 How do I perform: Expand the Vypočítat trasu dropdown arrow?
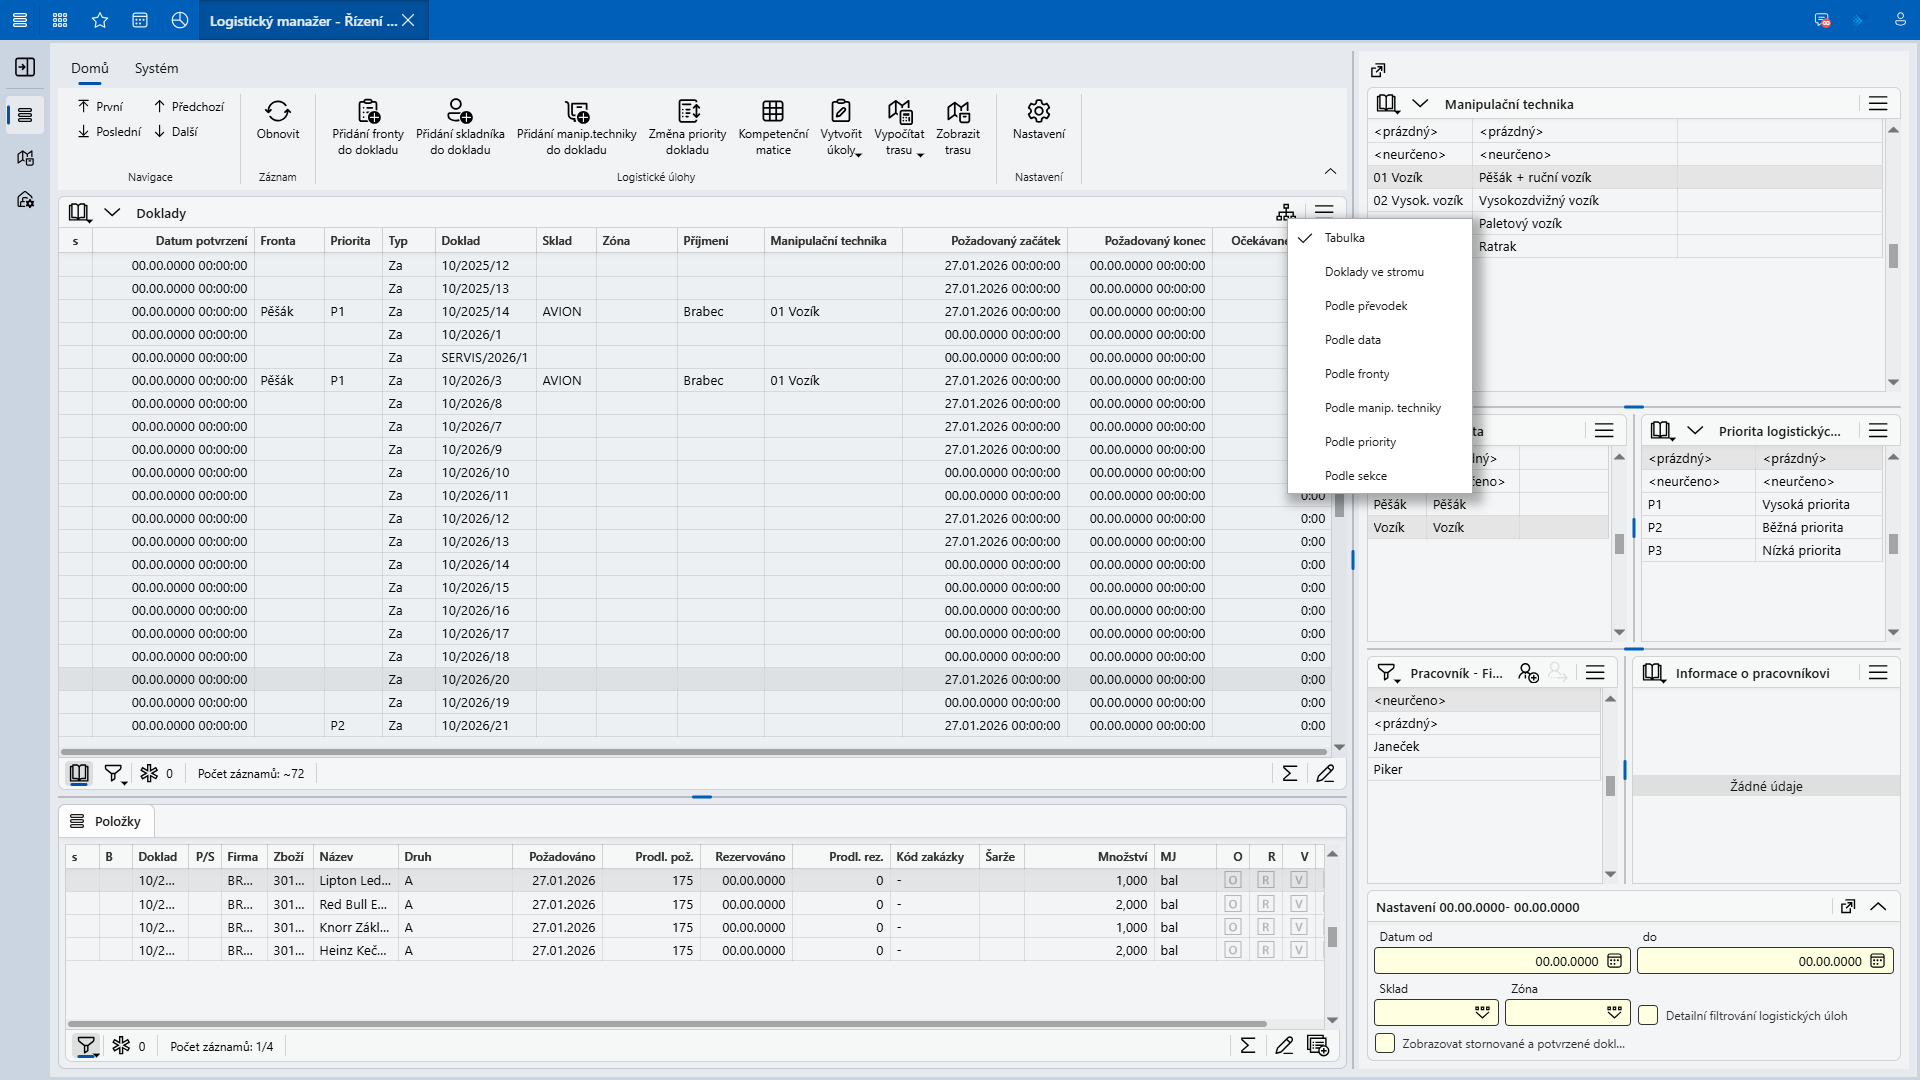tap(920, 153)
